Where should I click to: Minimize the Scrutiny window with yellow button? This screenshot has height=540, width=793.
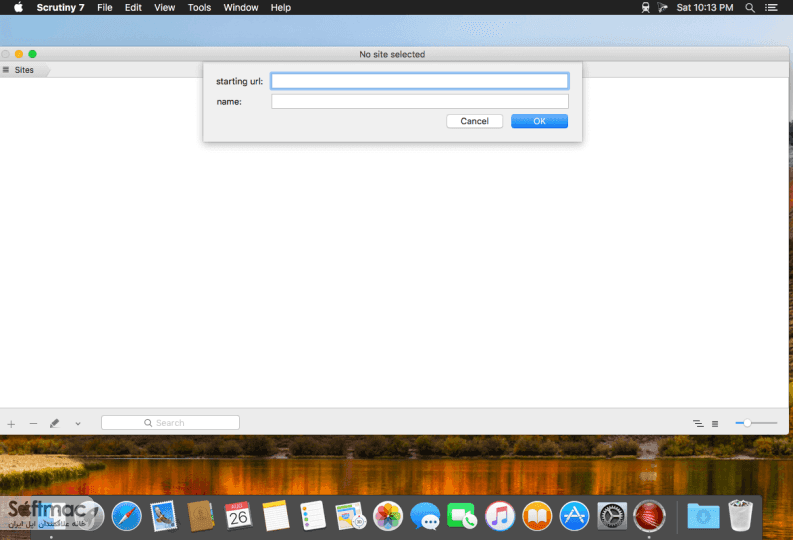tap(19, 54)
